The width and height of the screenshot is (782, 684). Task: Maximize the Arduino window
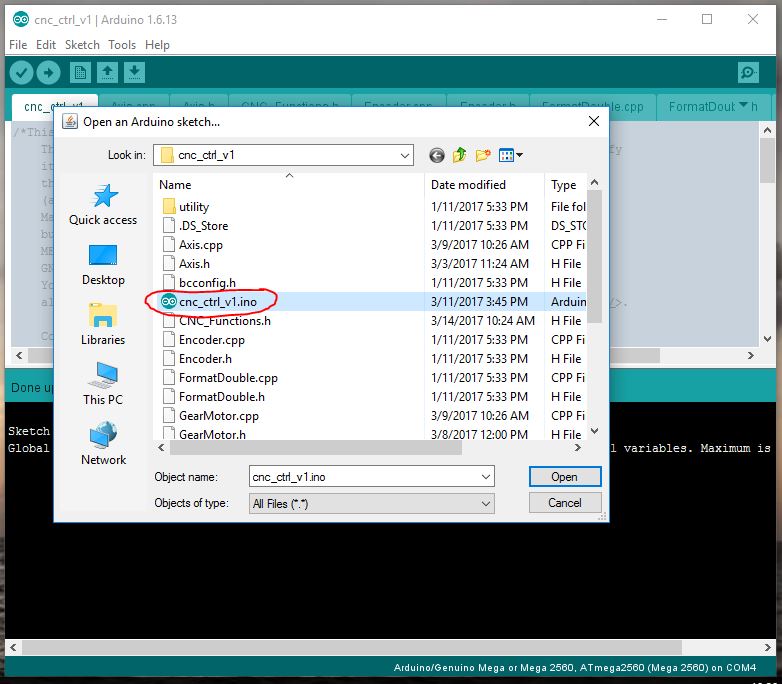point(707,19)
